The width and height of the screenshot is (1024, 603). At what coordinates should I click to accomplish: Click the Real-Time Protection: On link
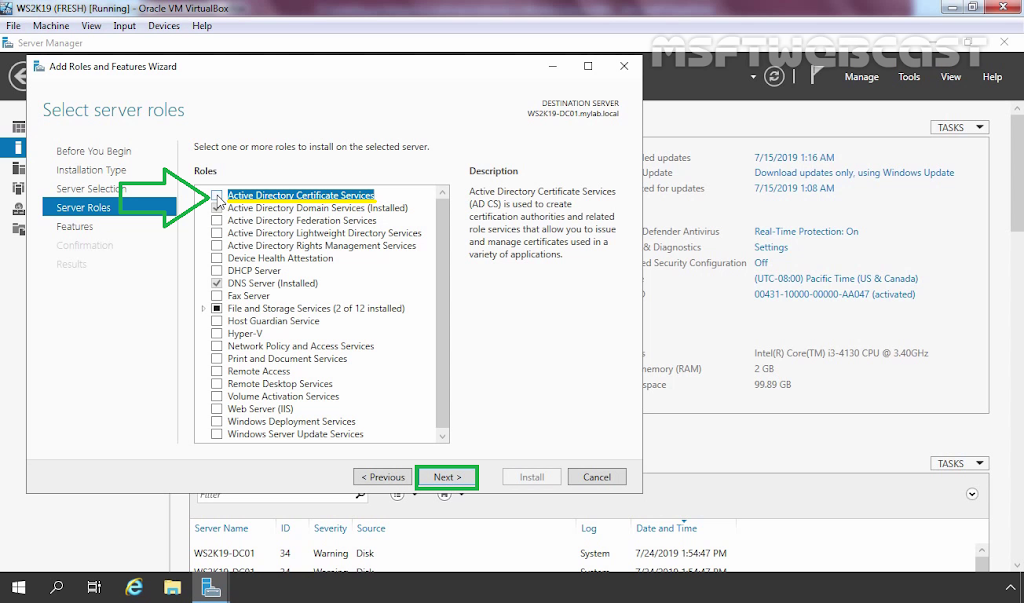tap(807, 231)
